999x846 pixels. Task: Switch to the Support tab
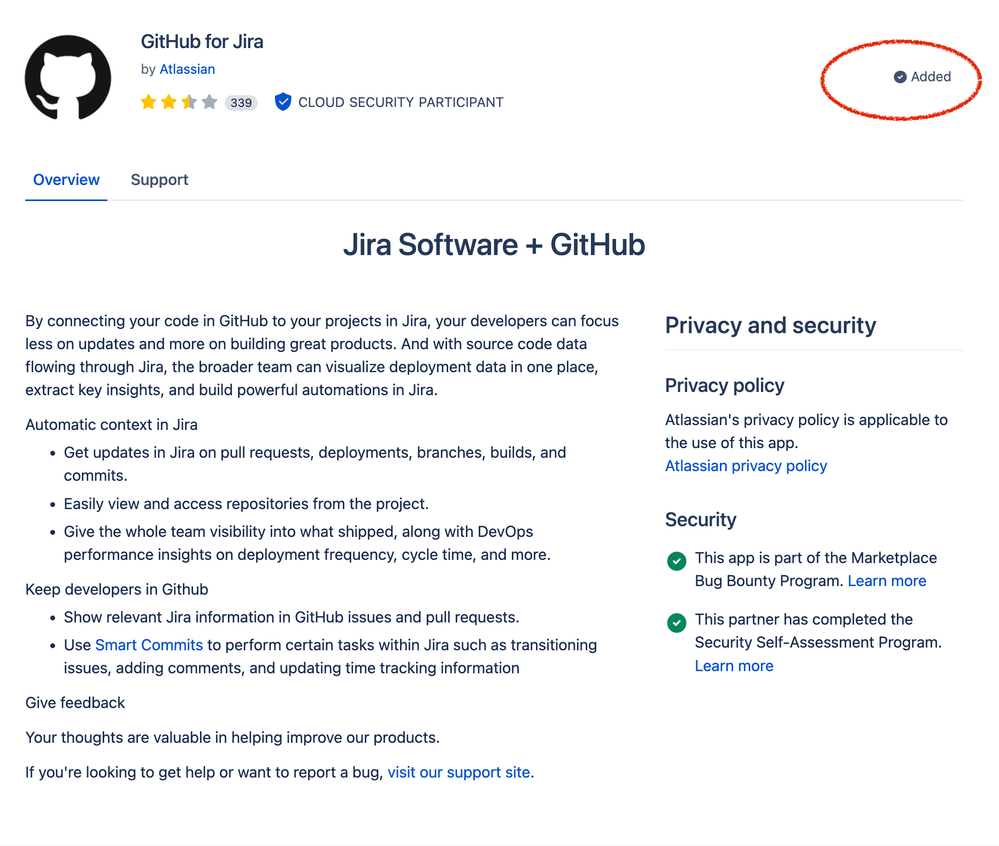159,180
